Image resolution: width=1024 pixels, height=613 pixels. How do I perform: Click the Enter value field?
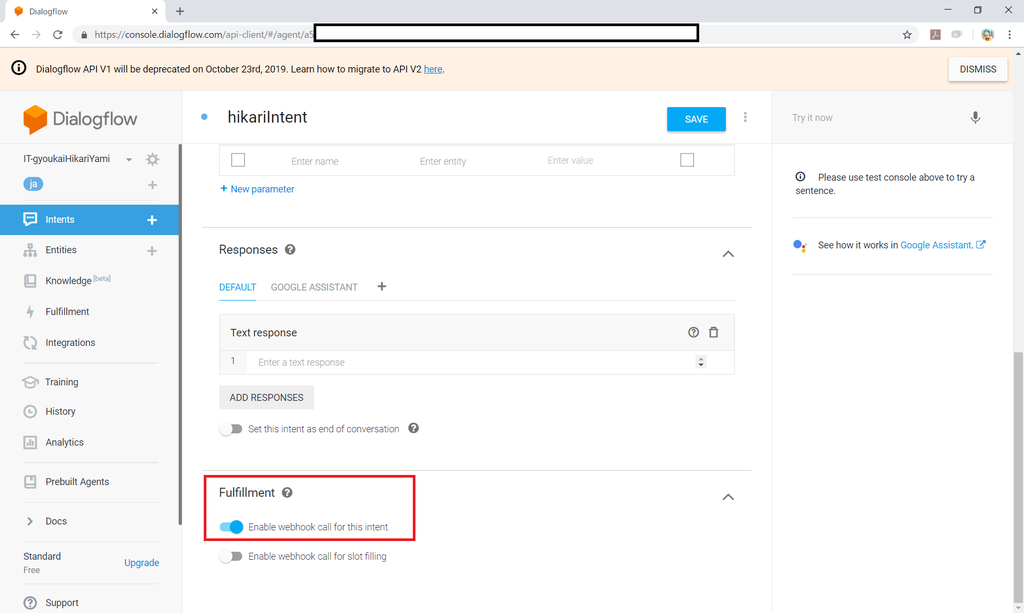[570, 161]
